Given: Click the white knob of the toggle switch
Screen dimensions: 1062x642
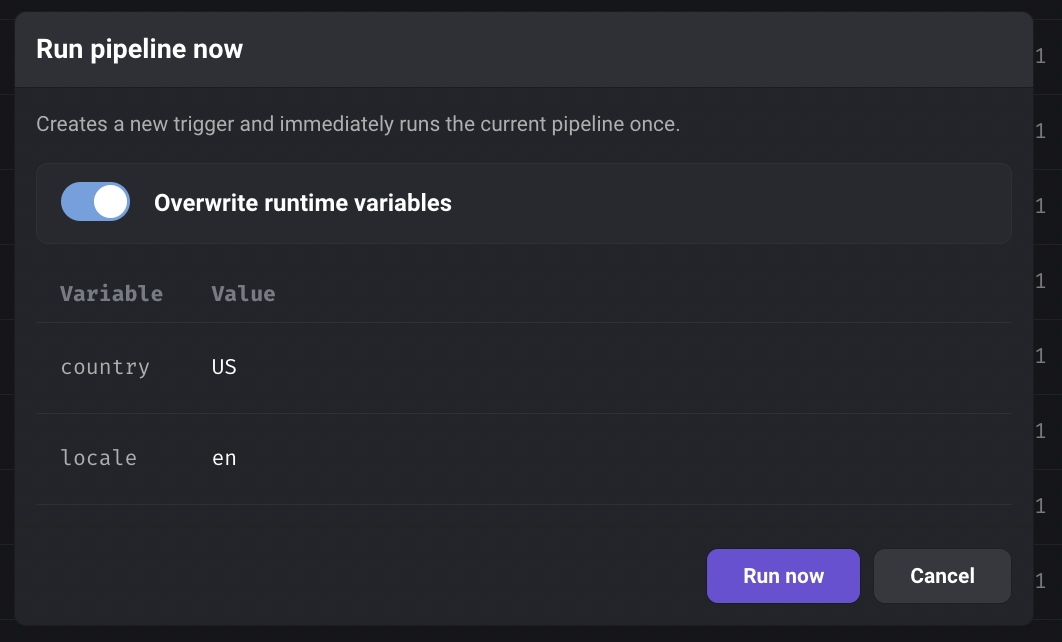Looking at the screenshot, I should (x=110, y=202).
